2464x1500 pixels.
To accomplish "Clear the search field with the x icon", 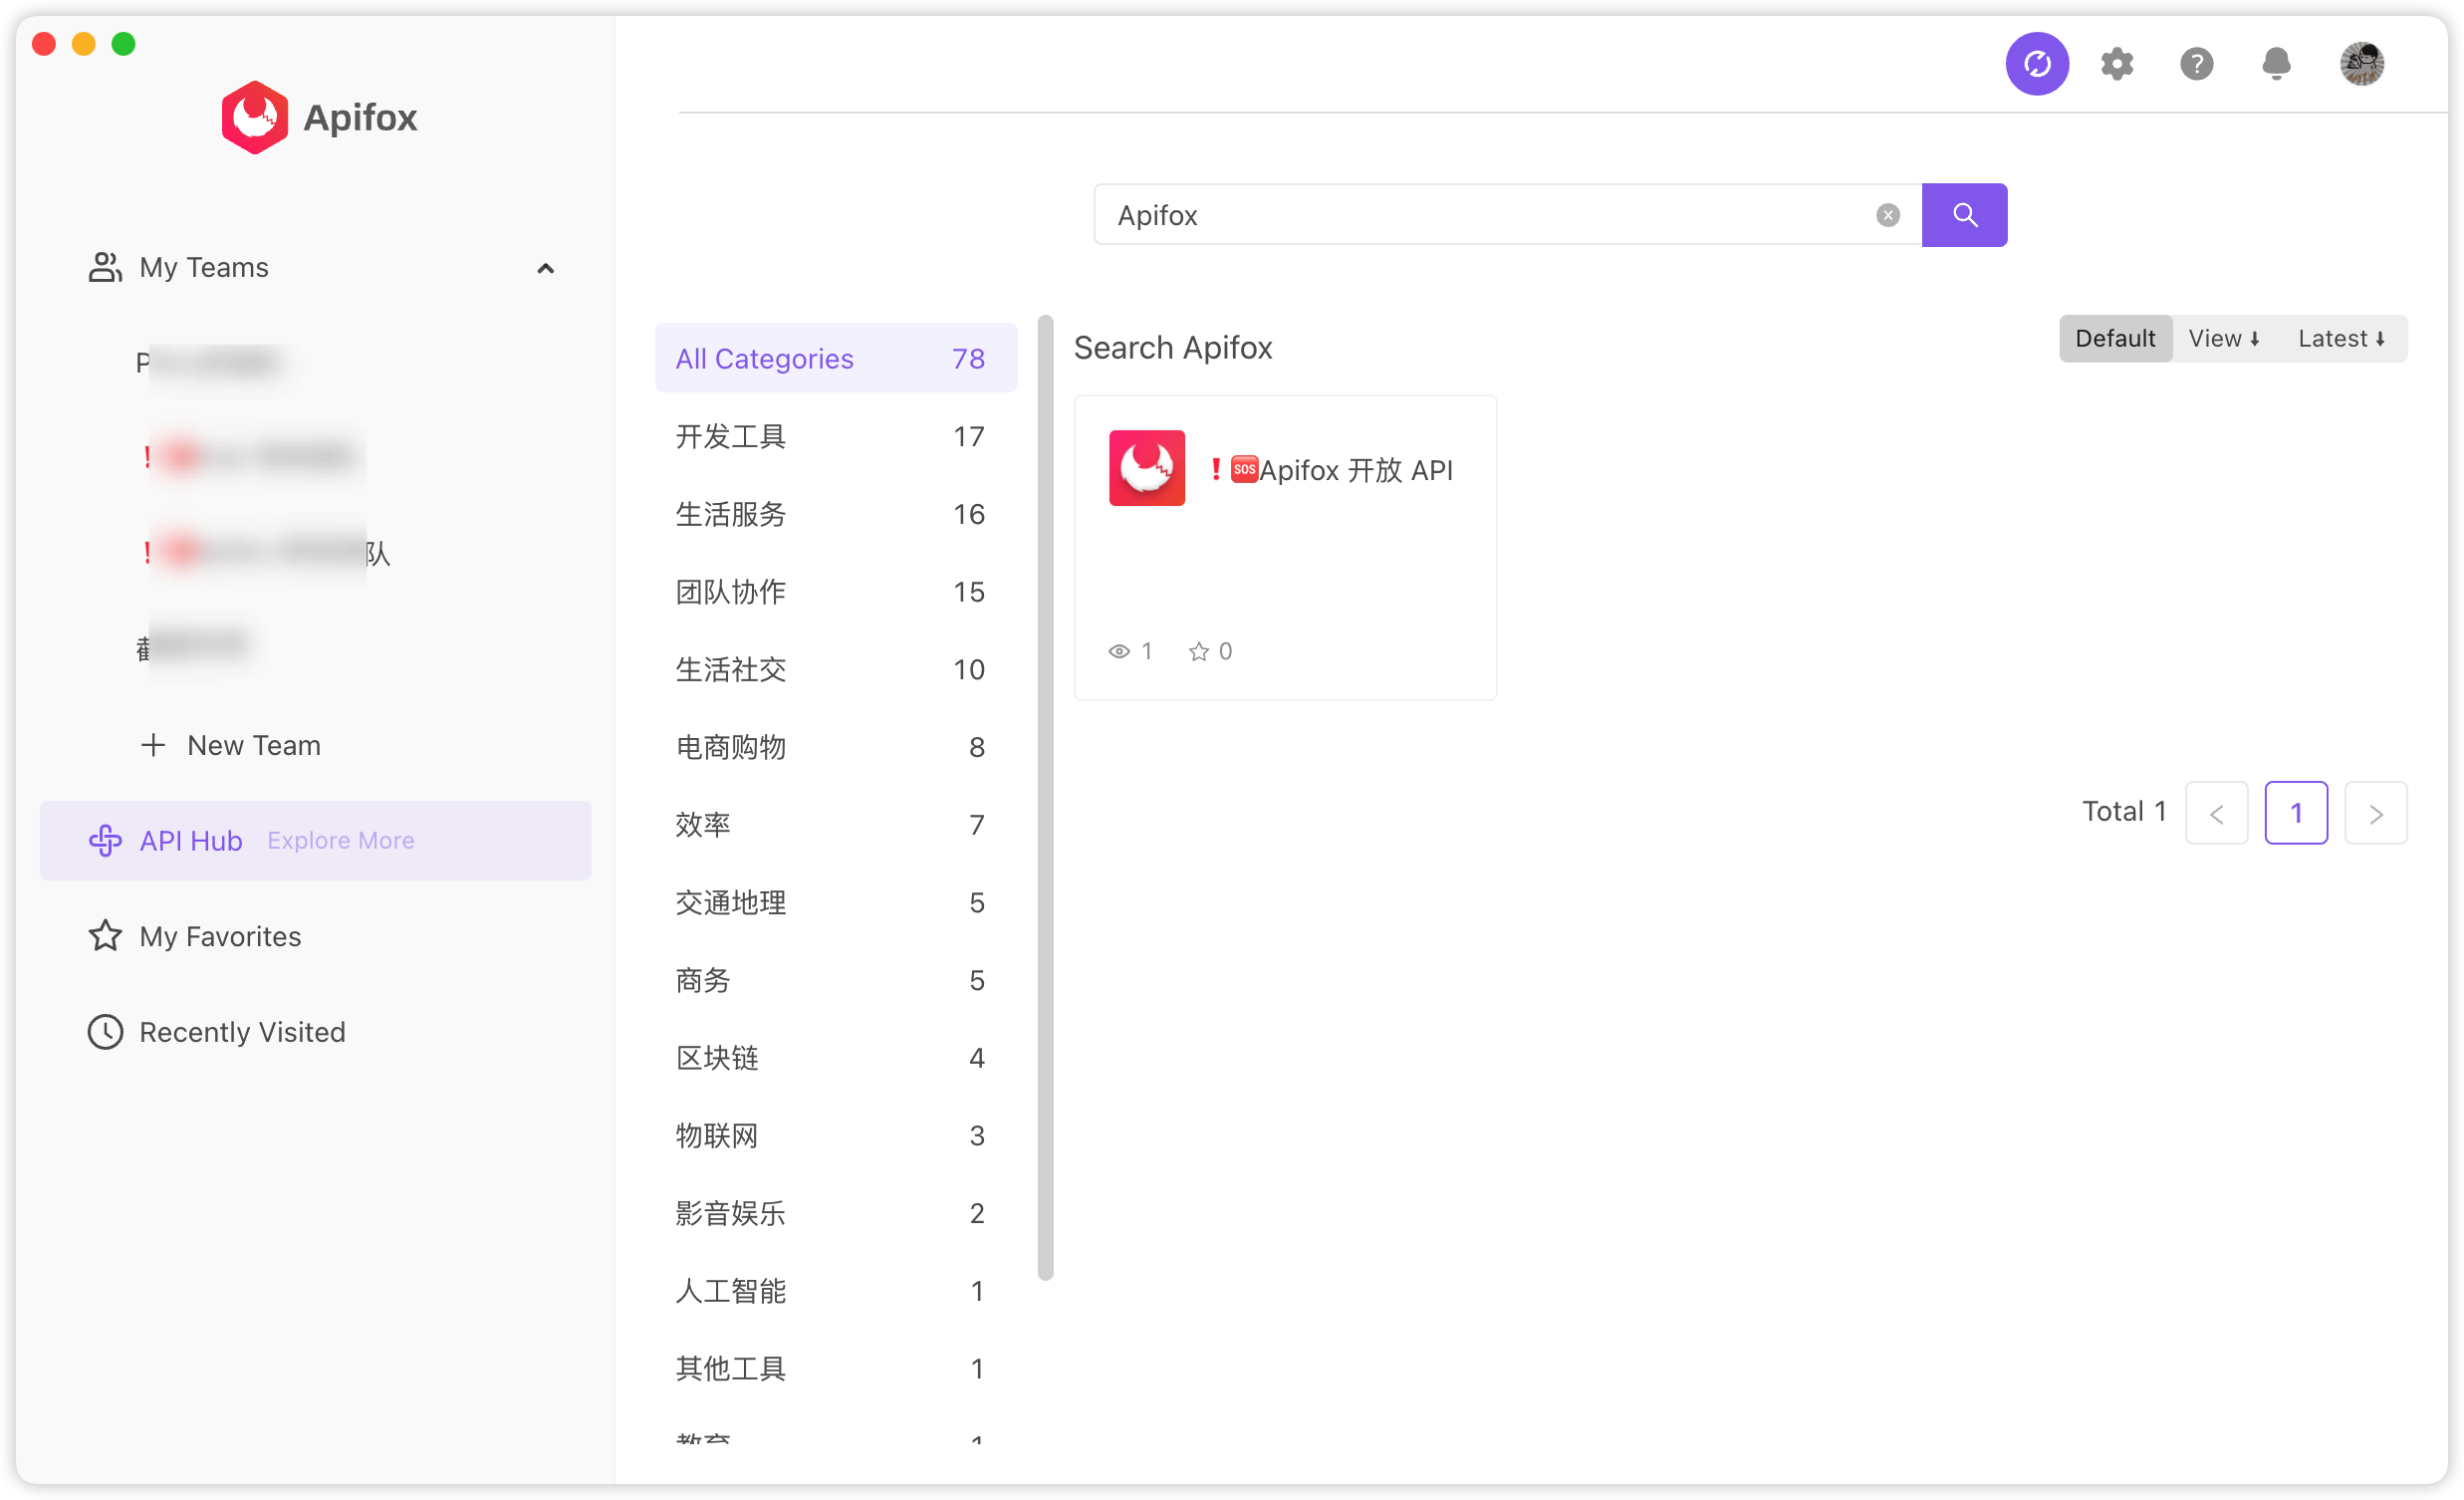I will (x=1887, y=215).
